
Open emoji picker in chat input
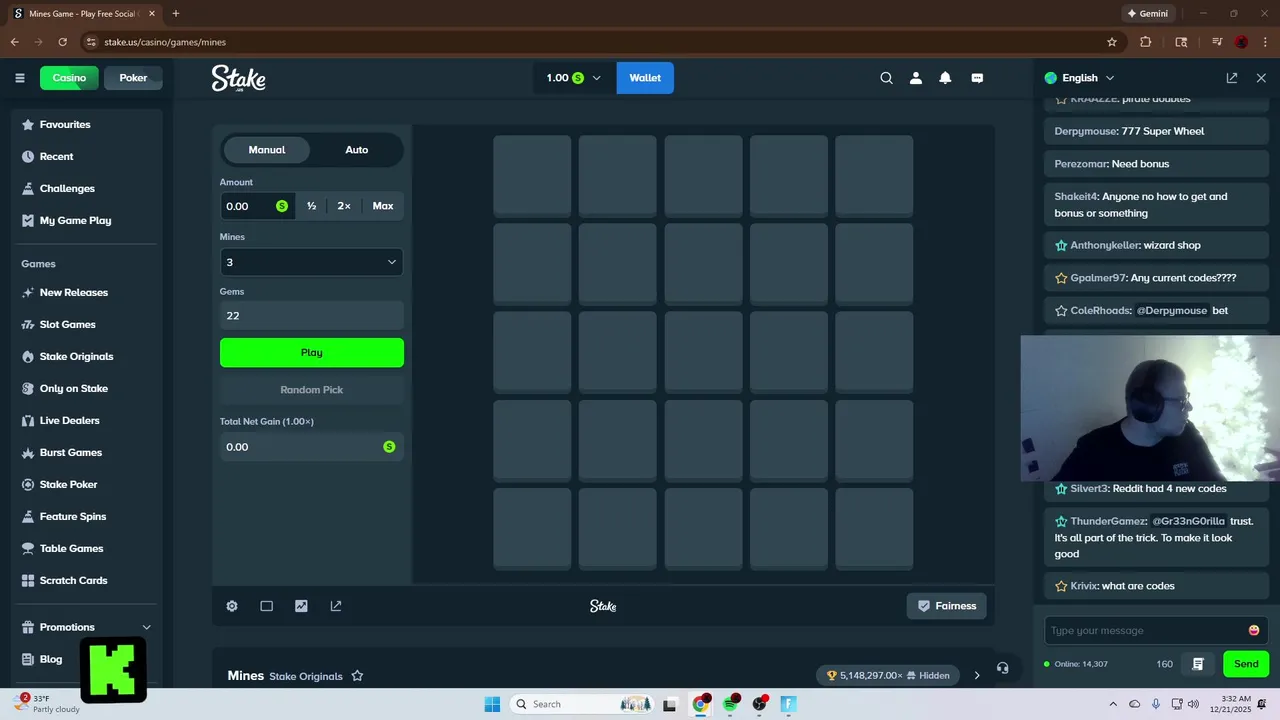pos(1254,630)
